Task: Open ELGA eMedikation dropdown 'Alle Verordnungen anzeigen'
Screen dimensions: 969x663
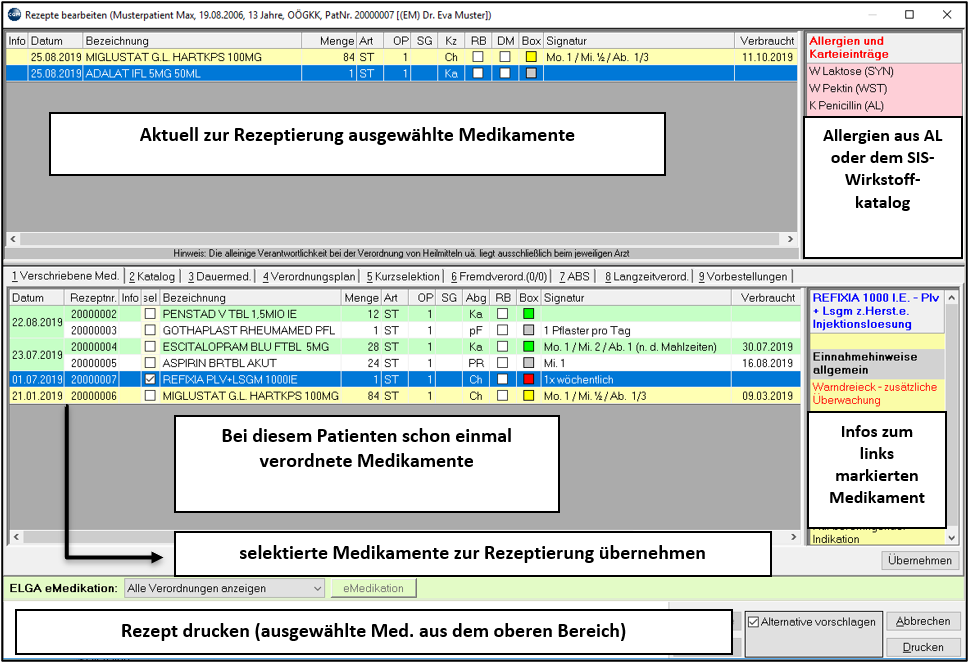Action: (224, 588)
